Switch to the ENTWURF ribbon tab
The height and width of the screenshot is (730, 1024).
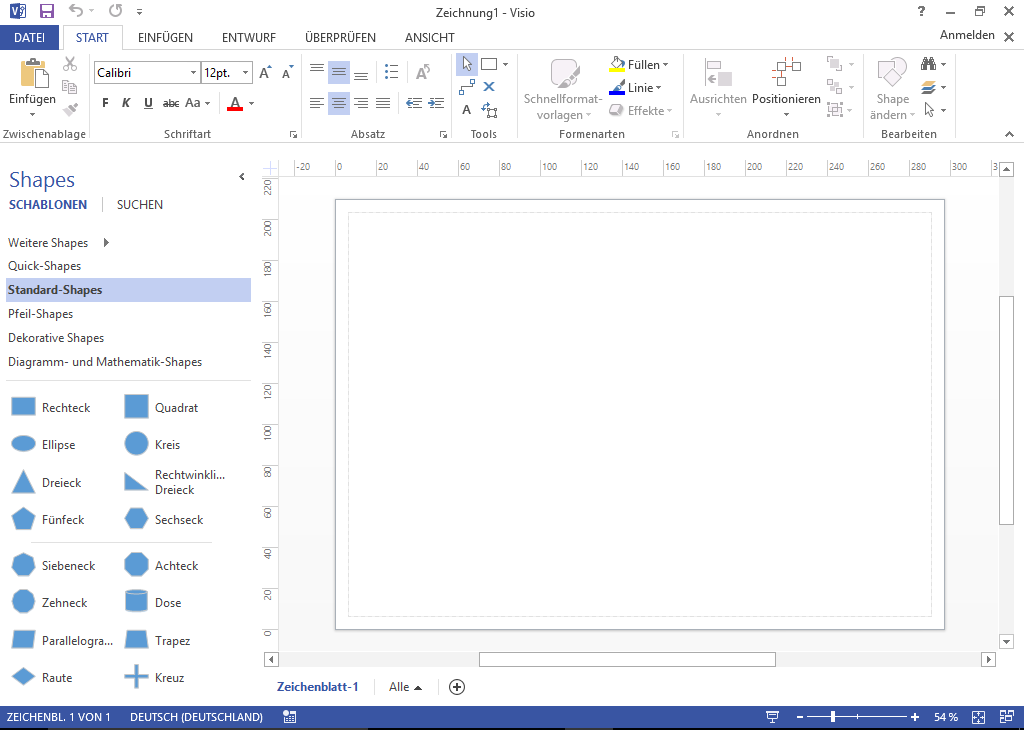(248, 38)
